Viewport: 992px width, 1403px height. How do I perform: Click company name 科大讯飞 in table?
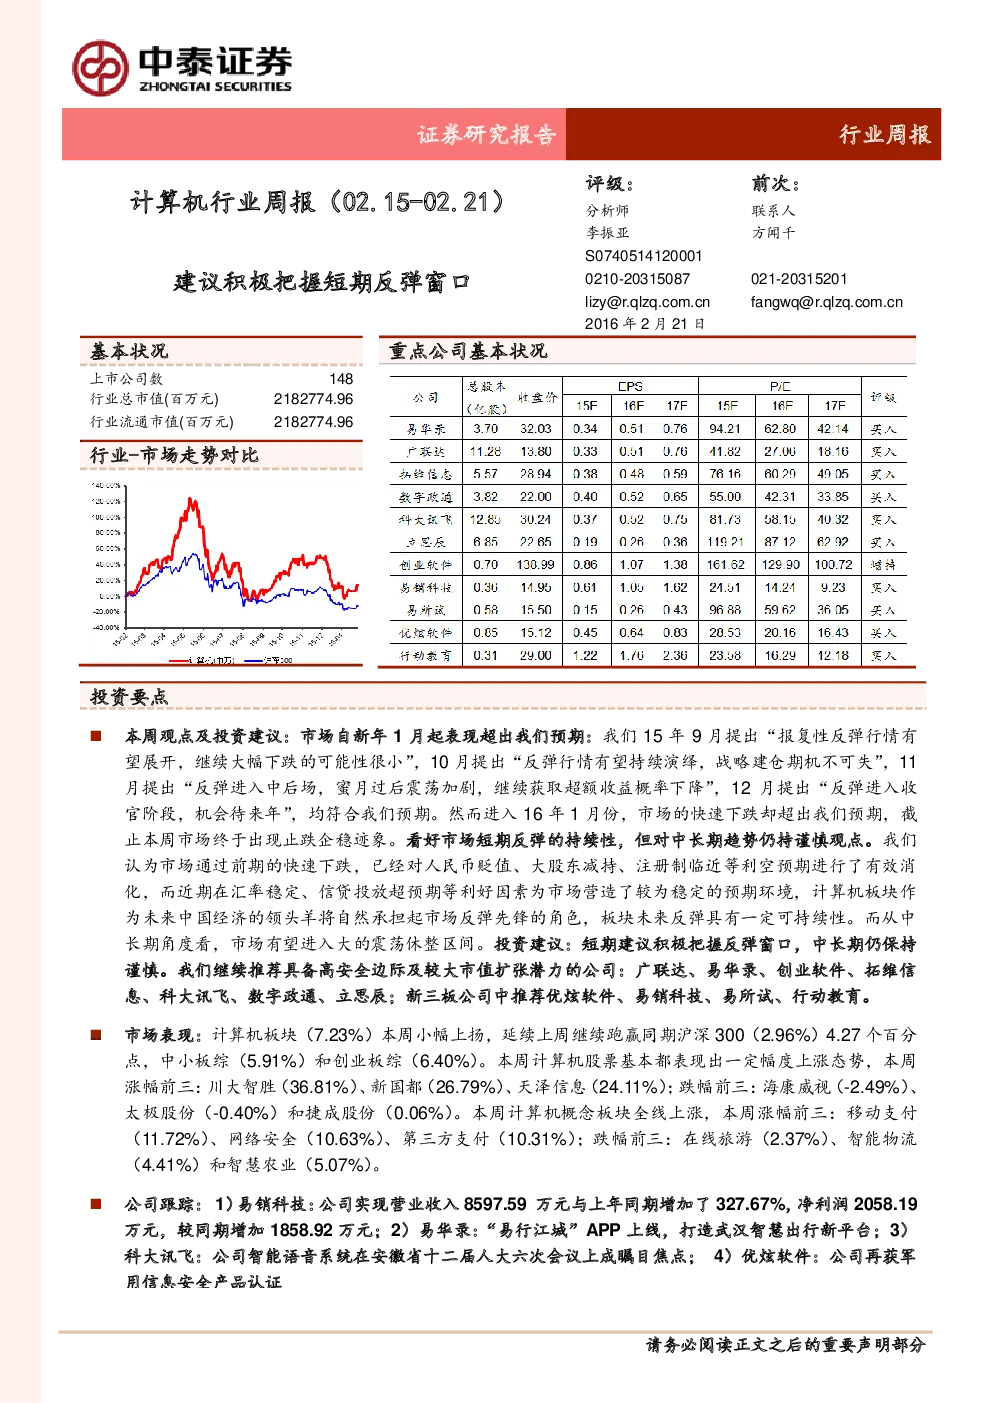(x=426, y=520)
